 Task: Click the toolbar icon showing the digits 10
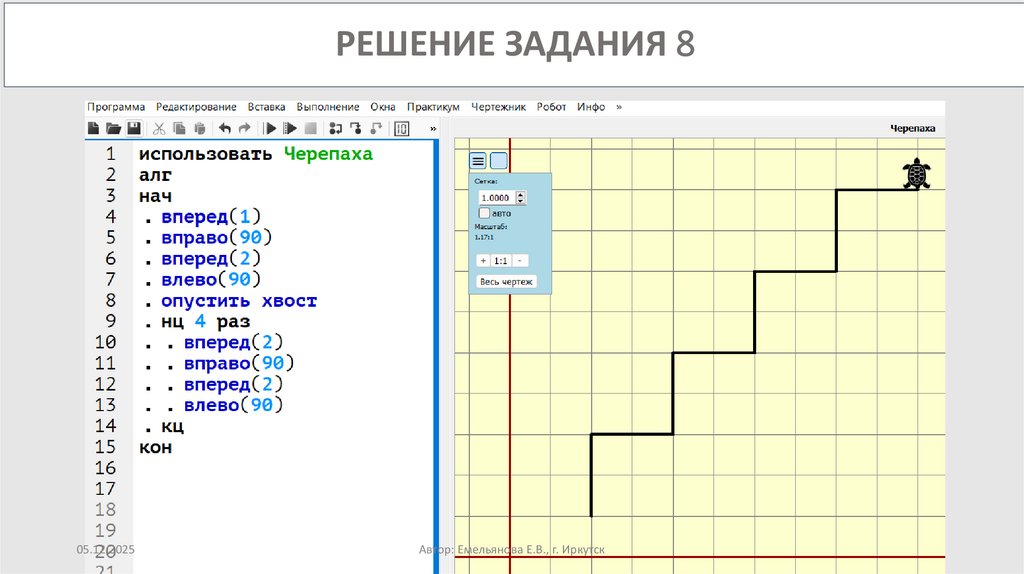tap(402, 129)
